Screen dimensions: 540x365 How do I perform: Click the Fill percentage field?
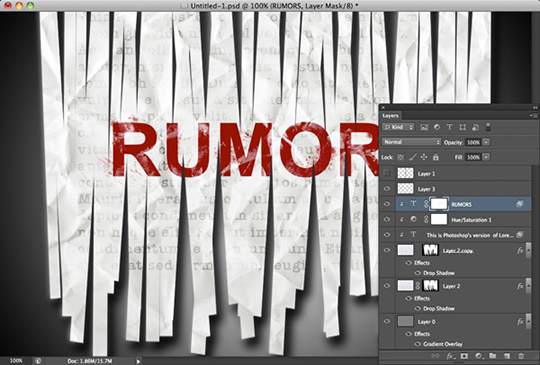click(473, 157)
